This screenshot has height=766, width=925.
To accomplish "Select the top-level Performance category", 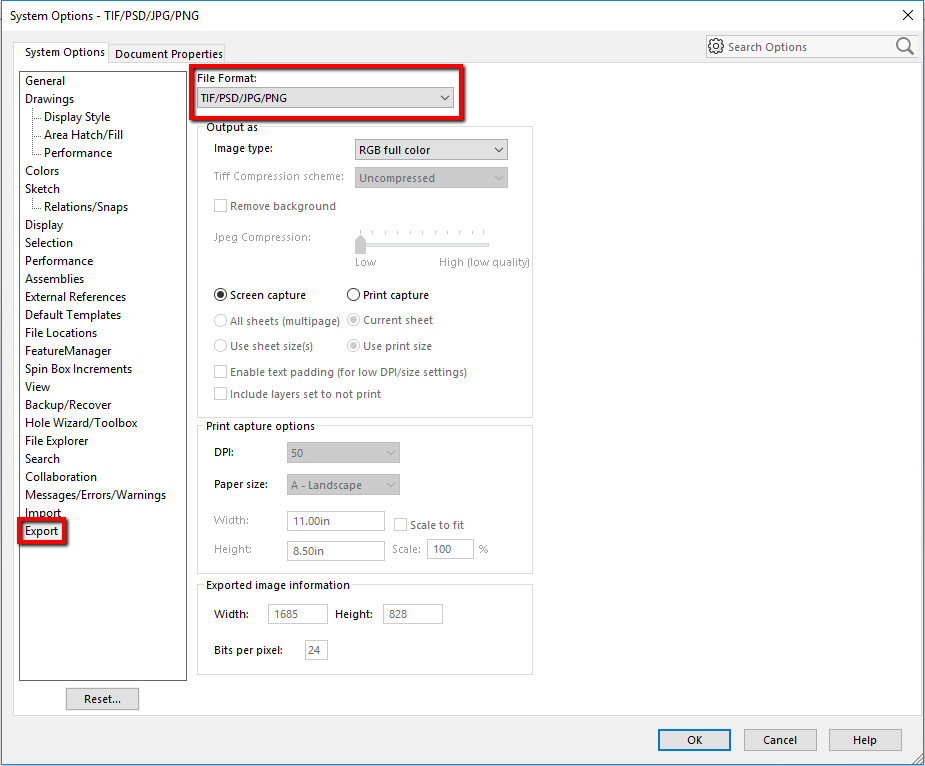I will (59, 261).
